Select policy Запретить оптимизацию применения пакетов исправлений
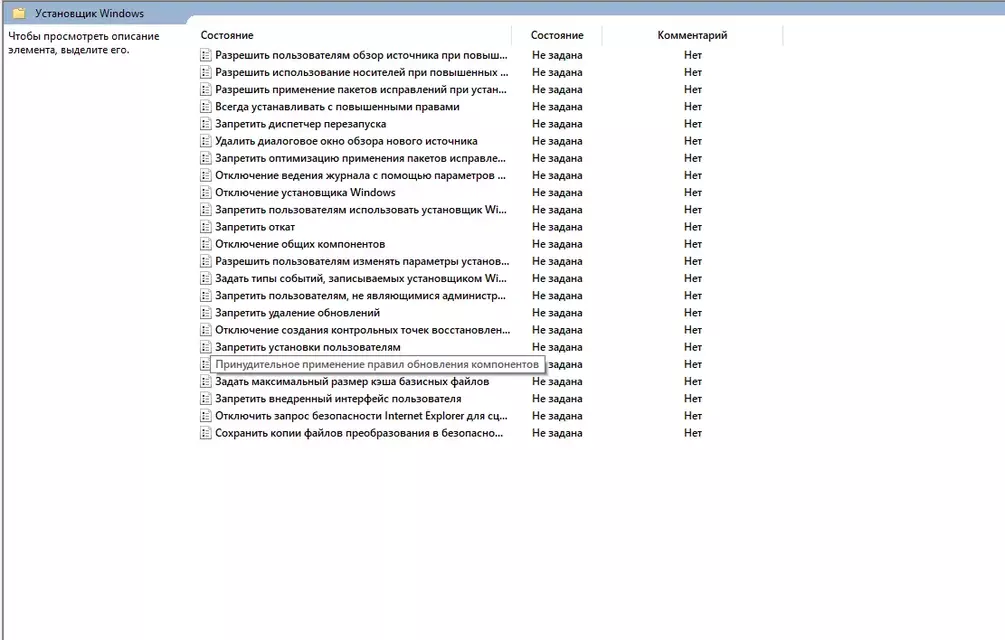The height and width of the screenshot is (640, 1005). pos(360,158)
